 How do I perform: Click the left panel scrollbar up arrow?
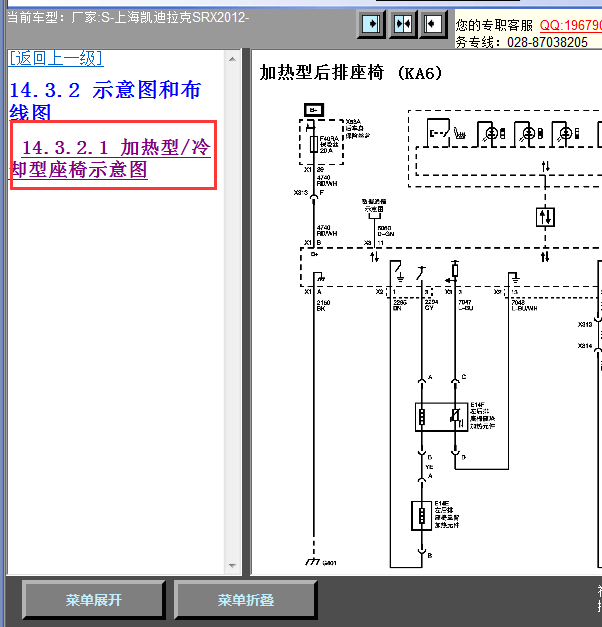(x=232, y=59)
